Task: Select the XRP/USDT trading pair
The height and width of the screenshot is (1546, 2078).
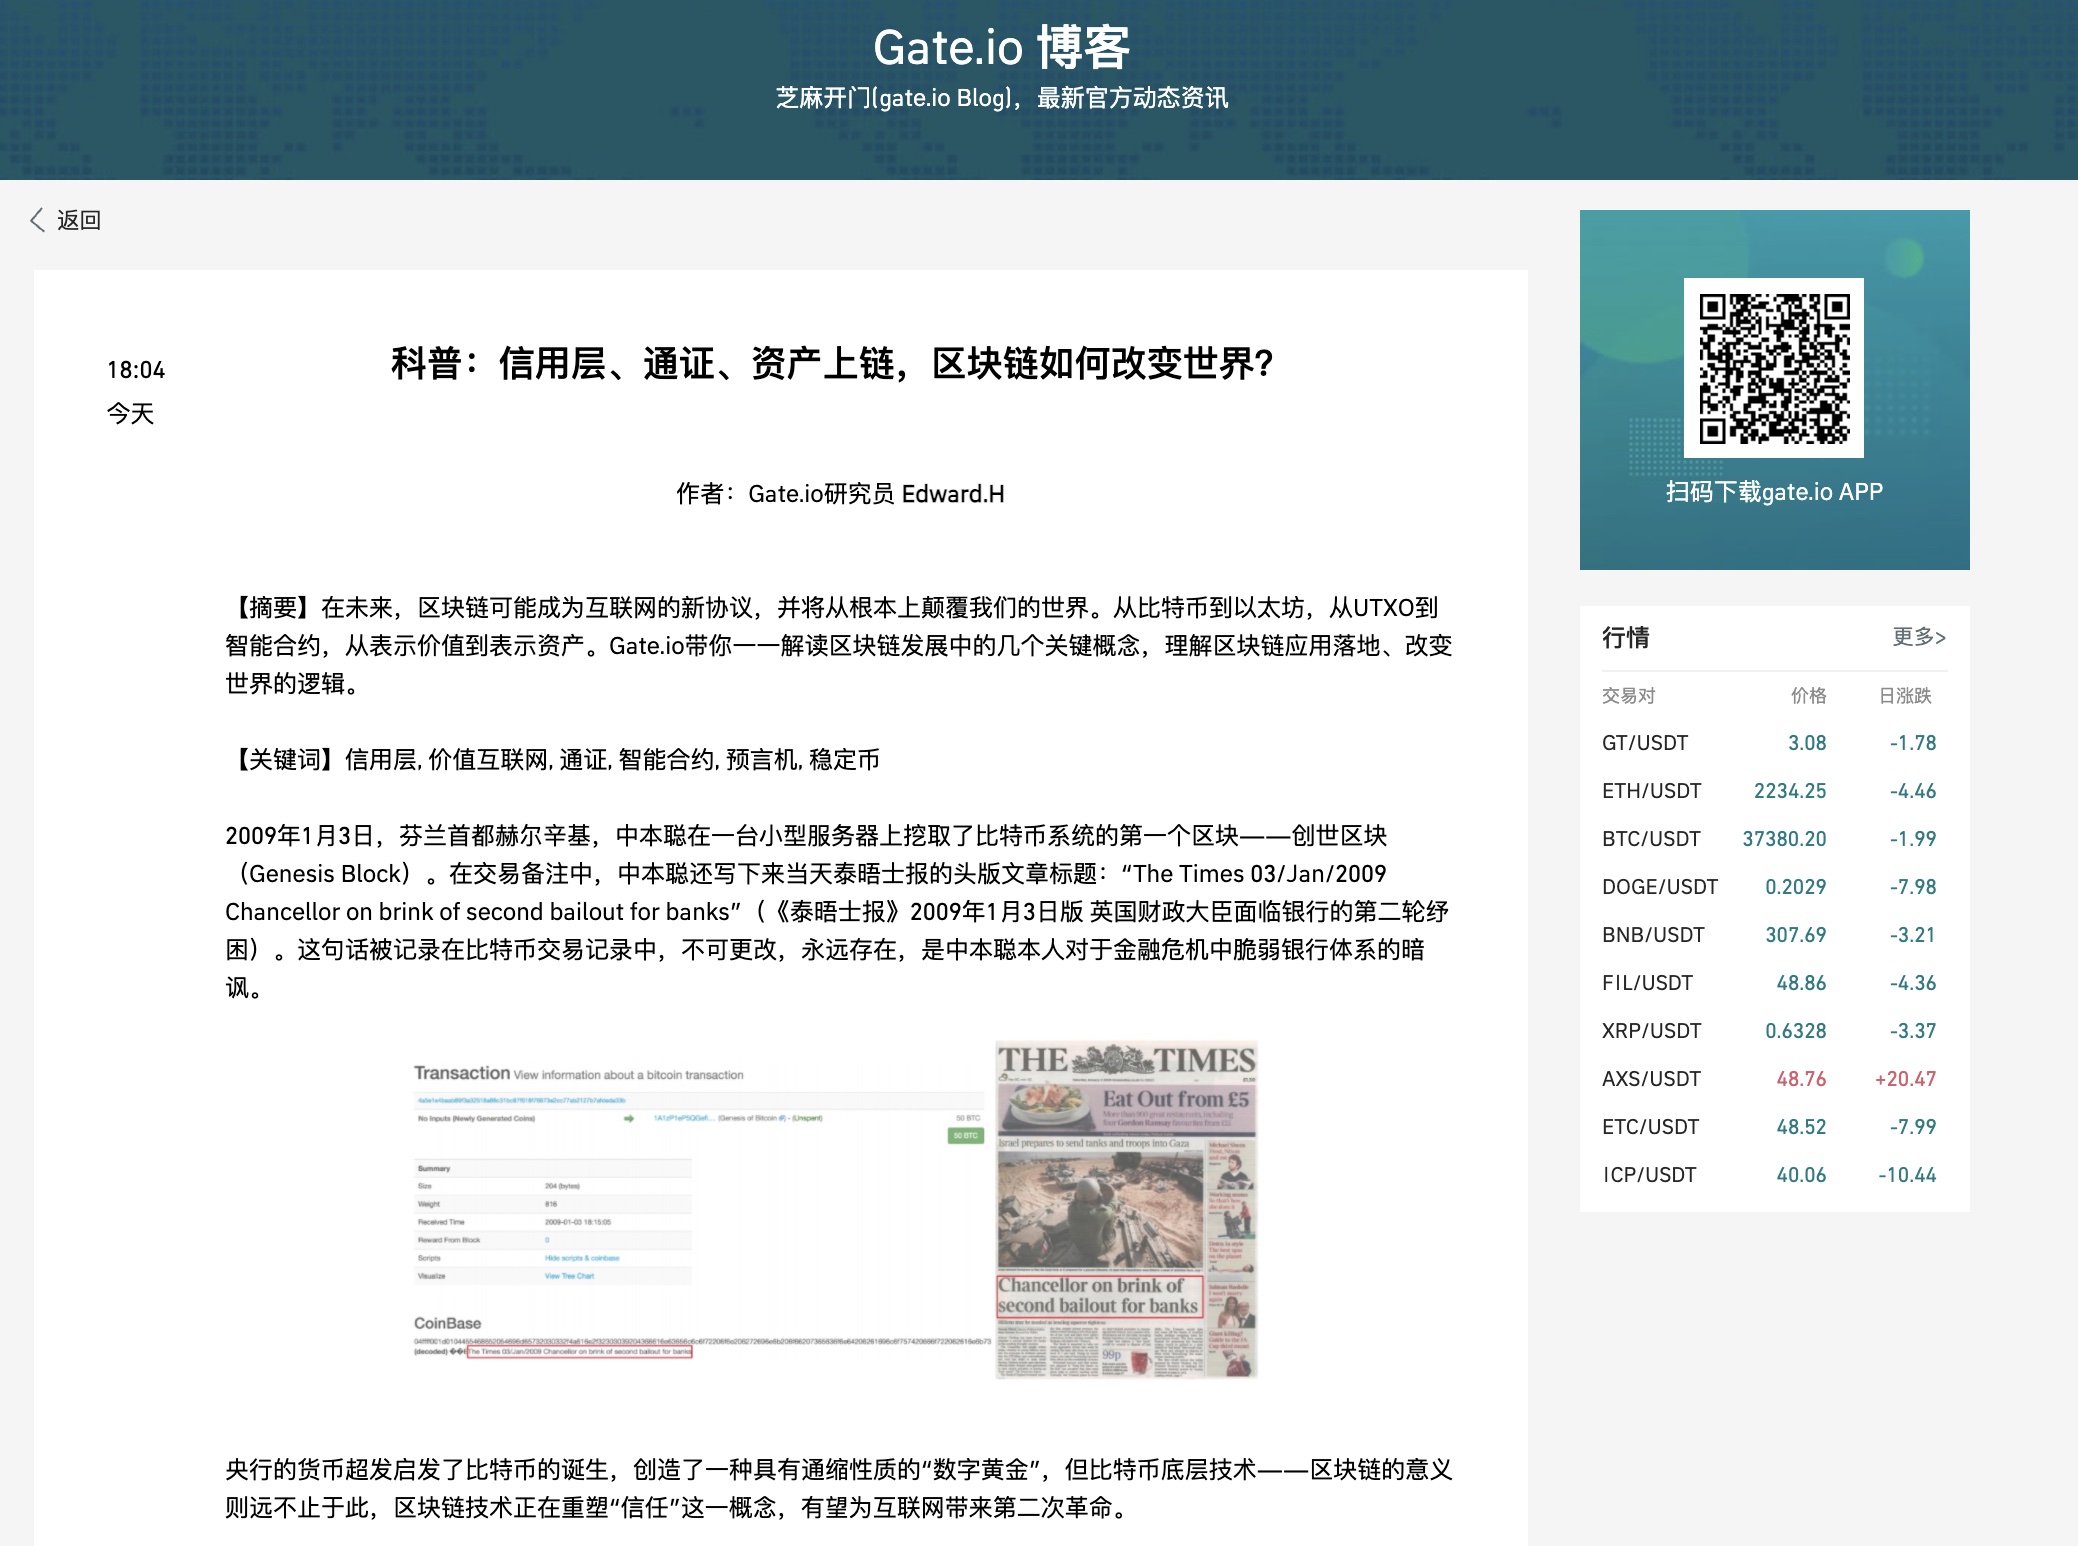Action: 1651,1031
